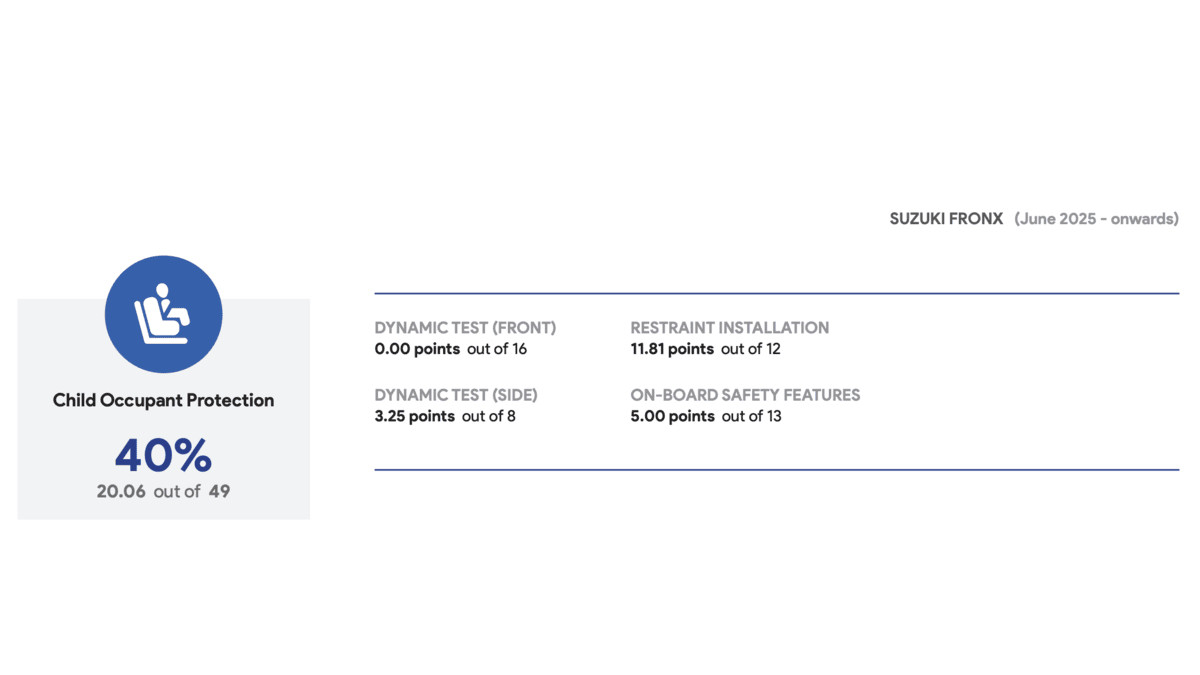1200x675 pixels.
Task: Click the June 2025 - onwards text
Action: coord(1096,218)
